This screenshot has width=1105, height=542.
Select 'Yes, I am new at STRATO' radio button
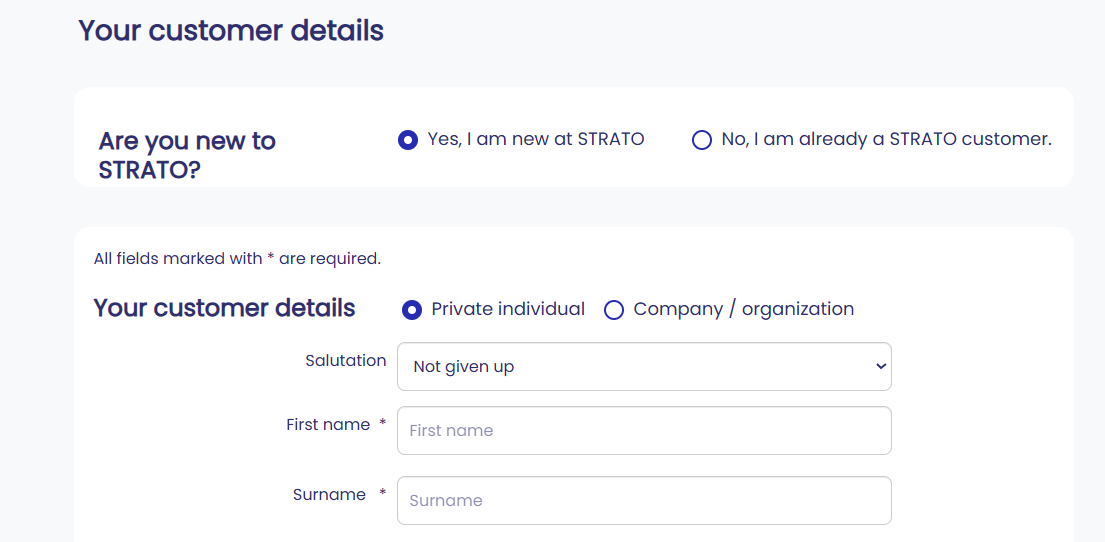click(408, 140)
